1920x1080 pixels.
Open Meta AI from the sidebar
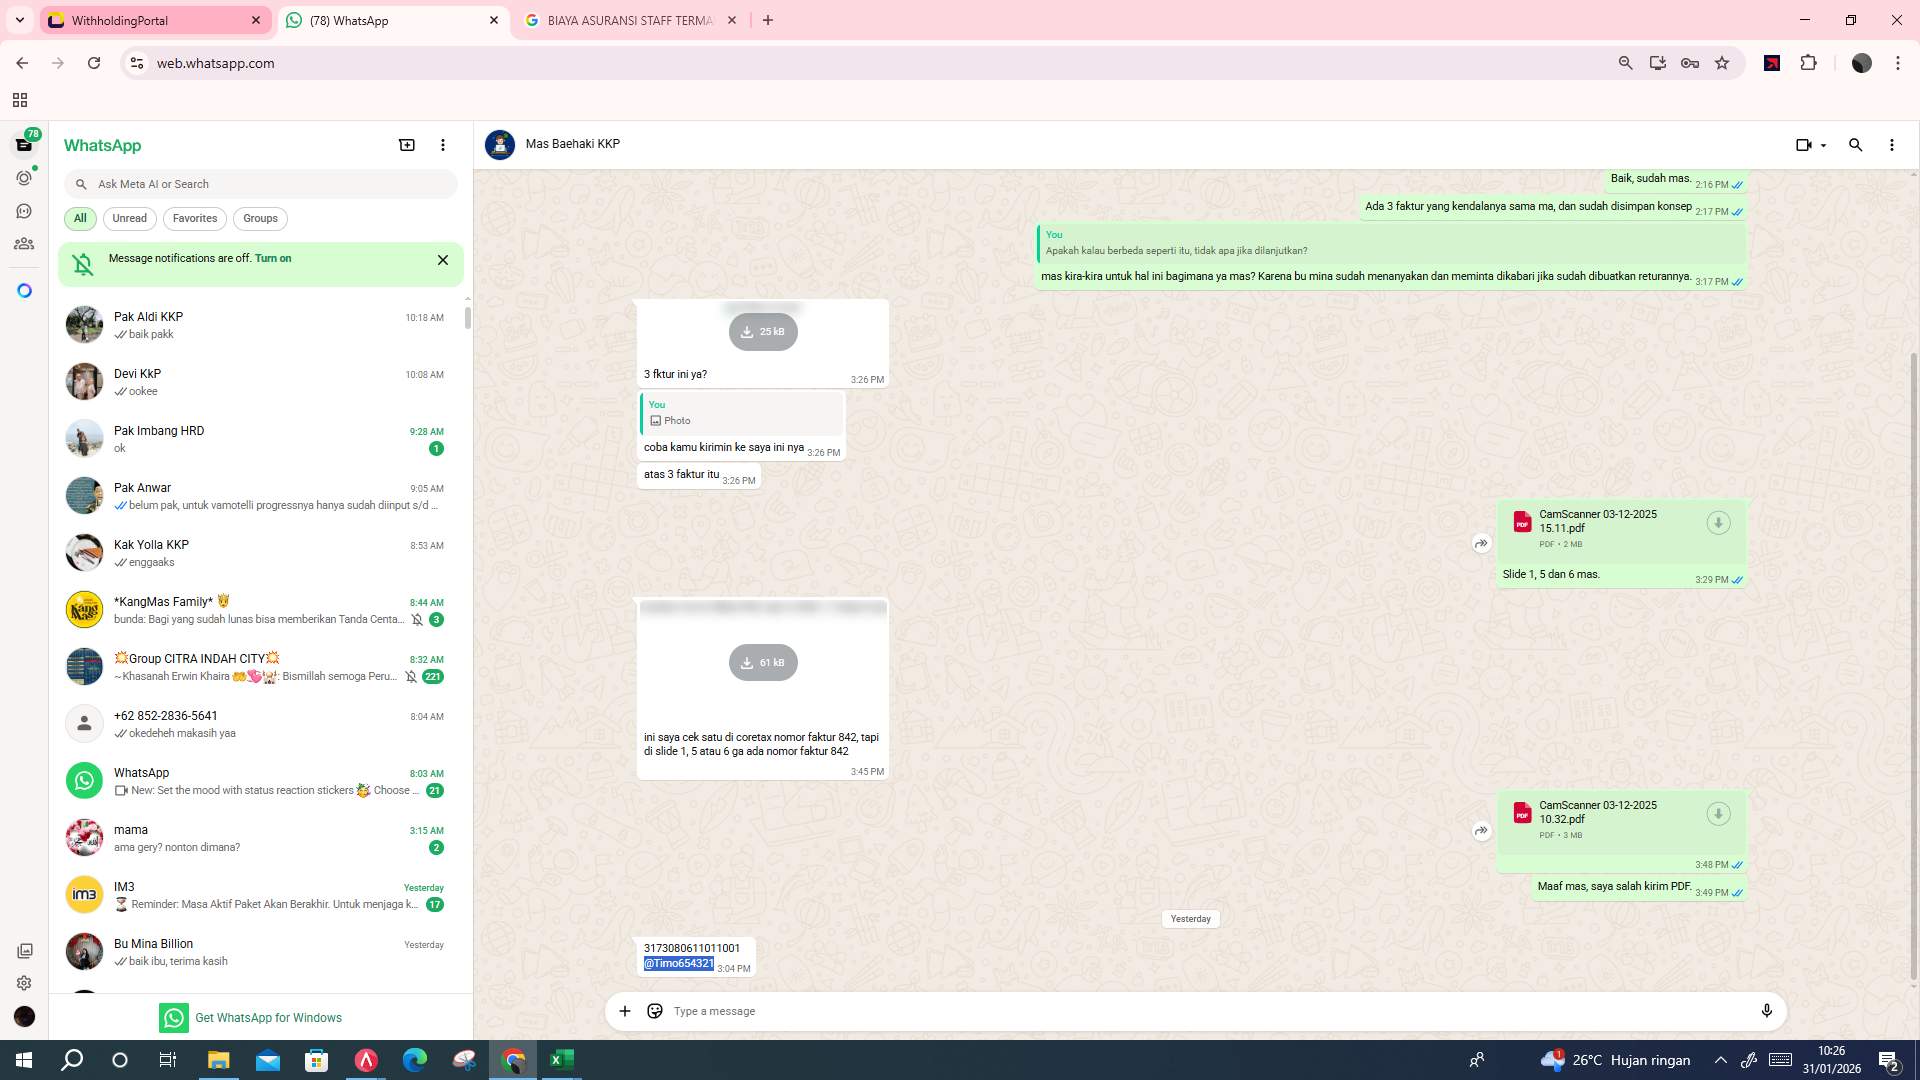tap(24, 289)
